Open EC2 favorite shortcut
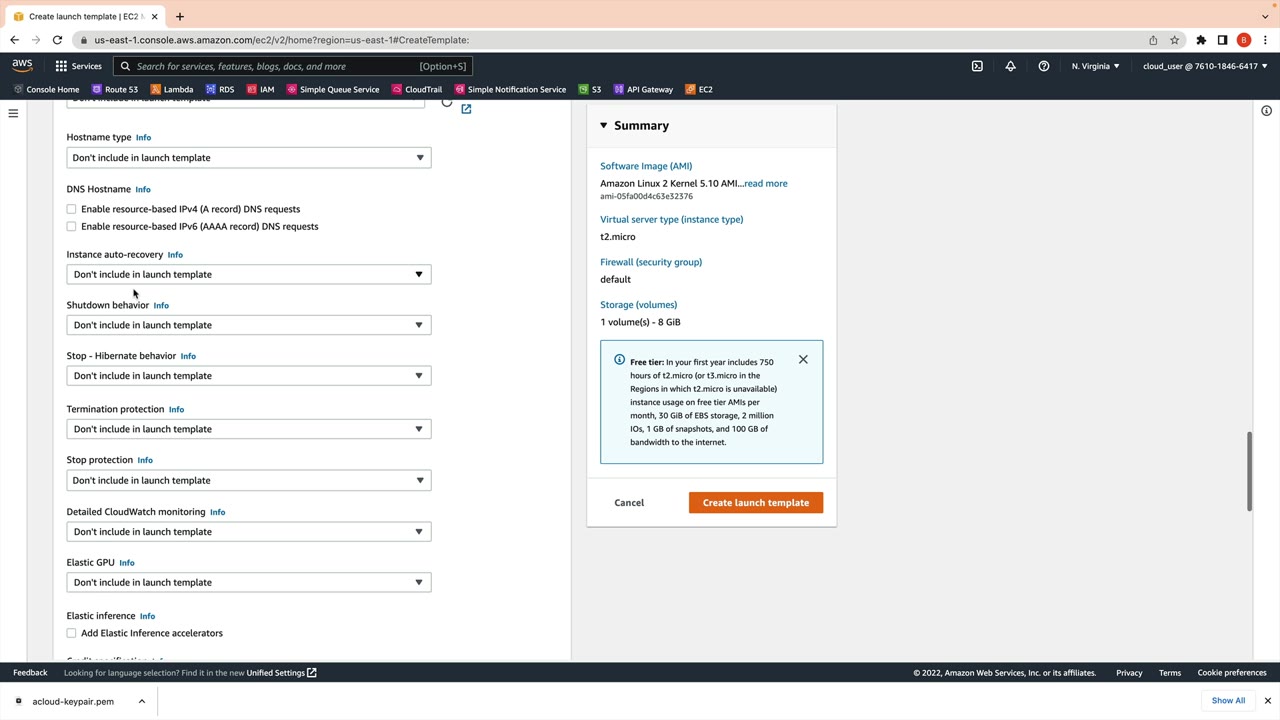This screenshot has width=1280, height=720. click(699, 89)
